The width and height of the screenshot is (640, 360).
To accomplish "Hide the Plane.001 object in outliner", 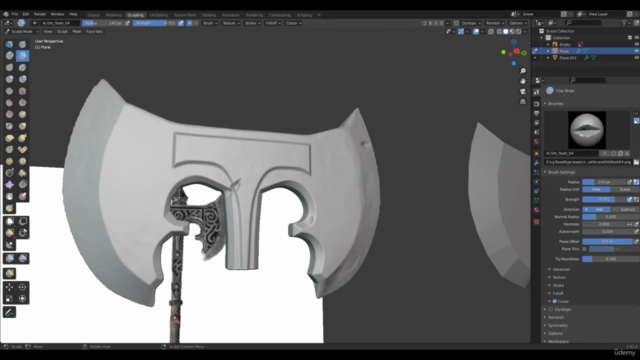I will [636, 58].
